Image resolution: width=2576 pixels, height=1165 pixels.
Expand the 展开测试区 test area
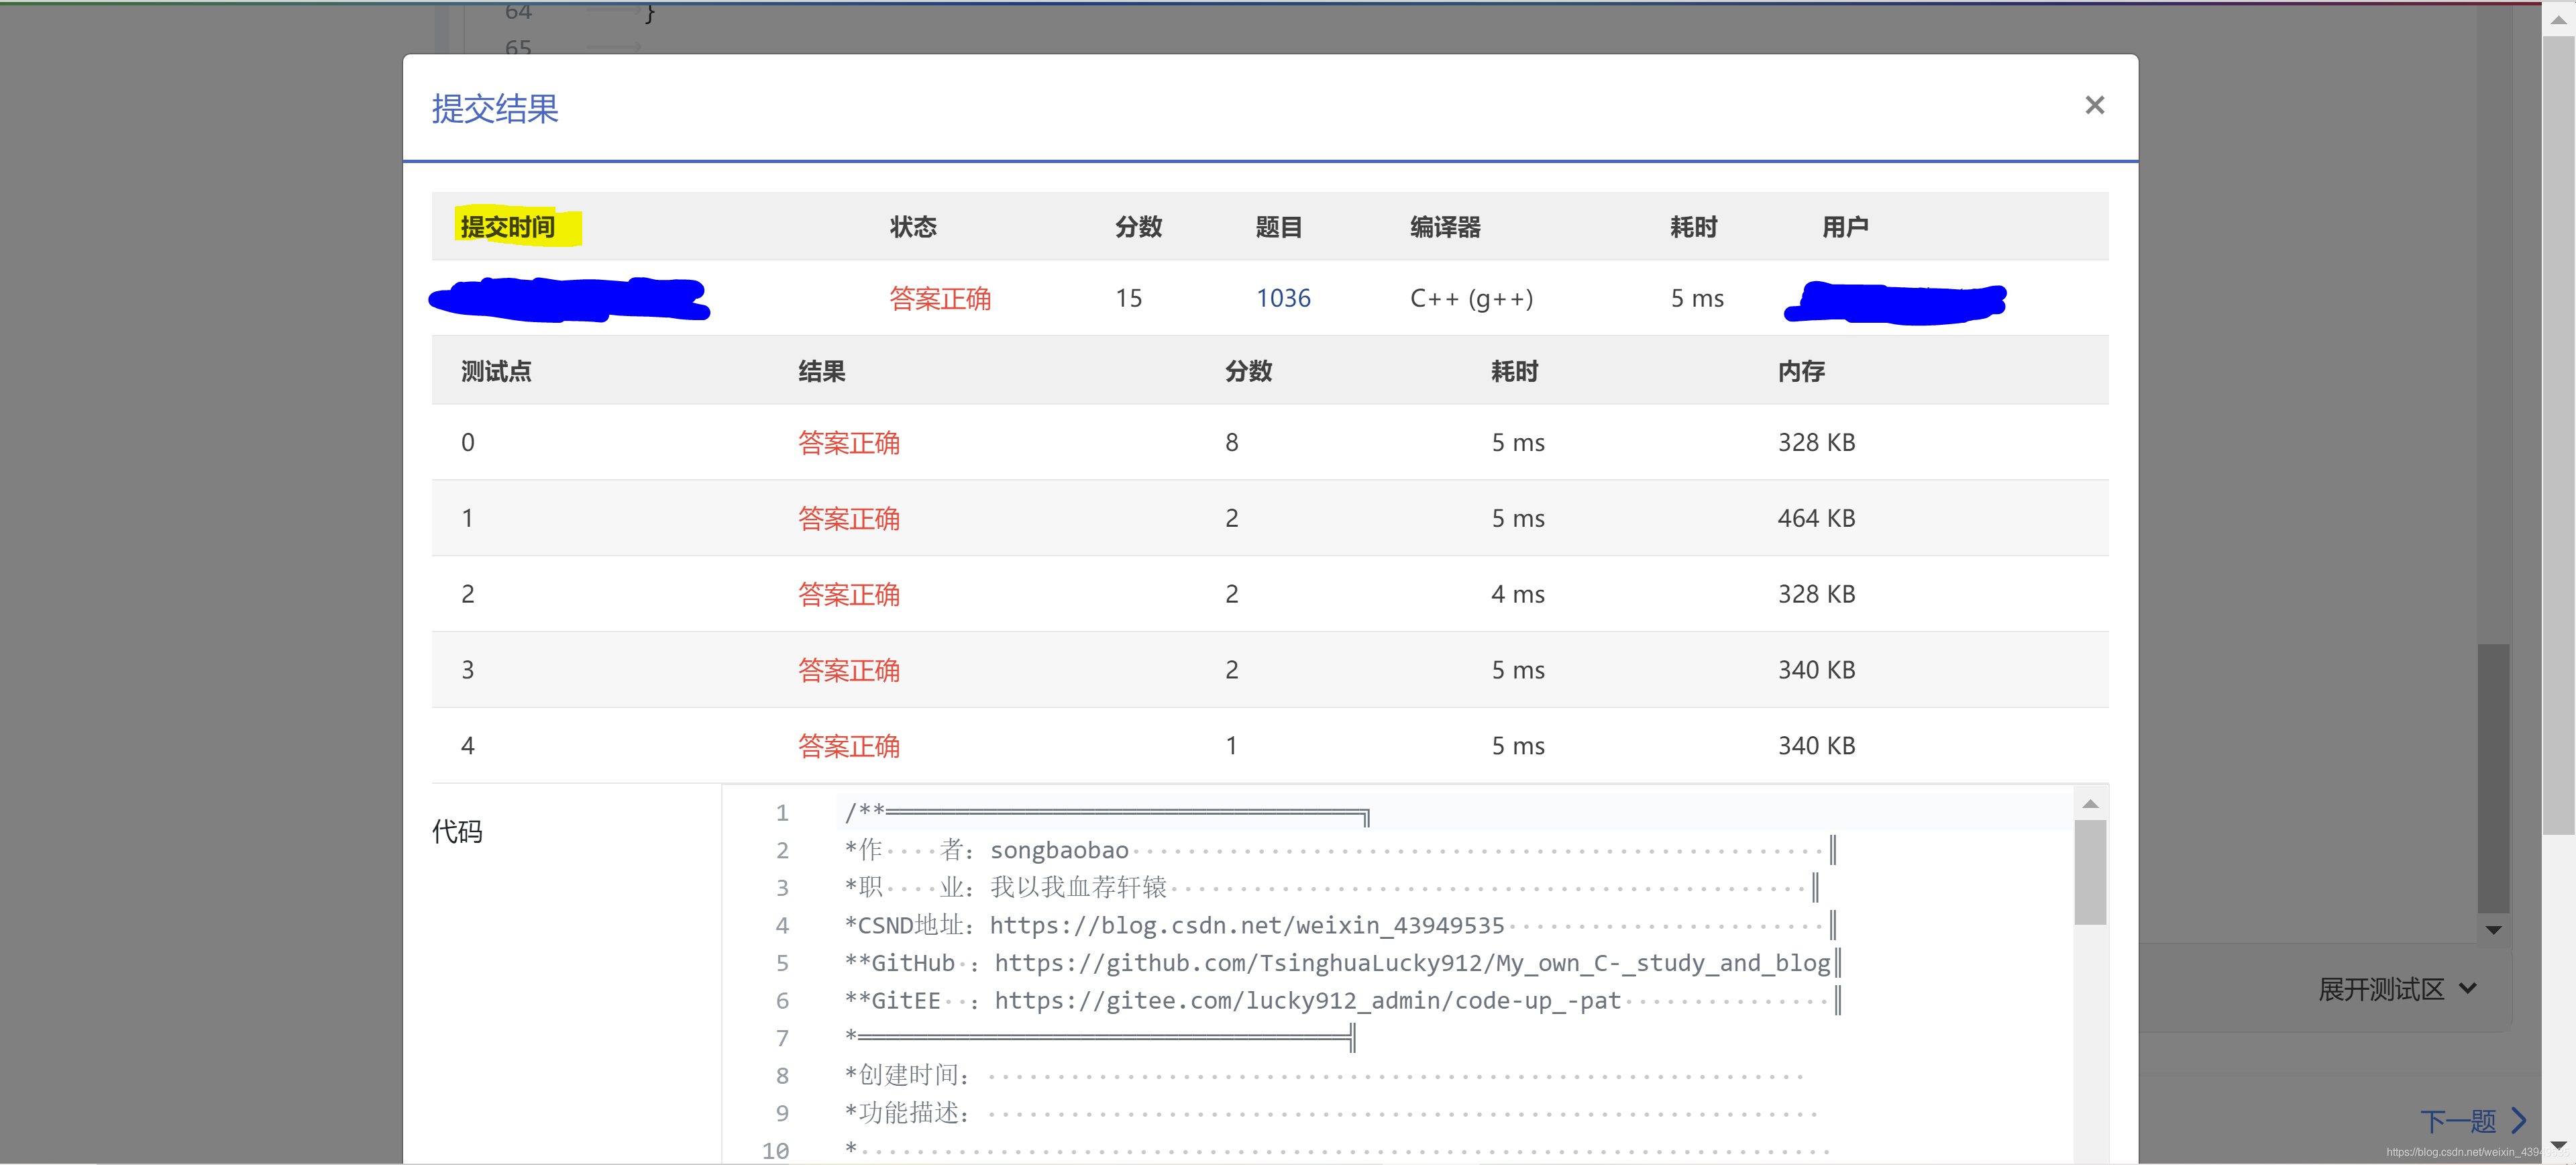tap(2397, 989)
